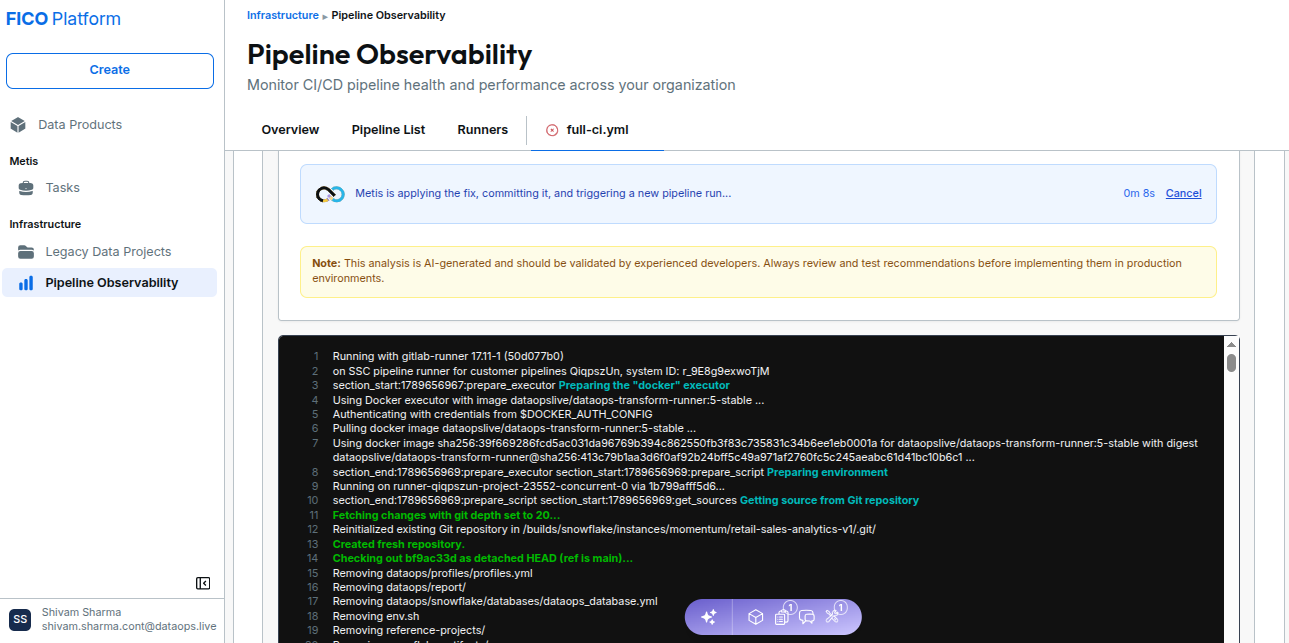Open the chat bubbles icon
1289x643 pixels.
point(807,617)
